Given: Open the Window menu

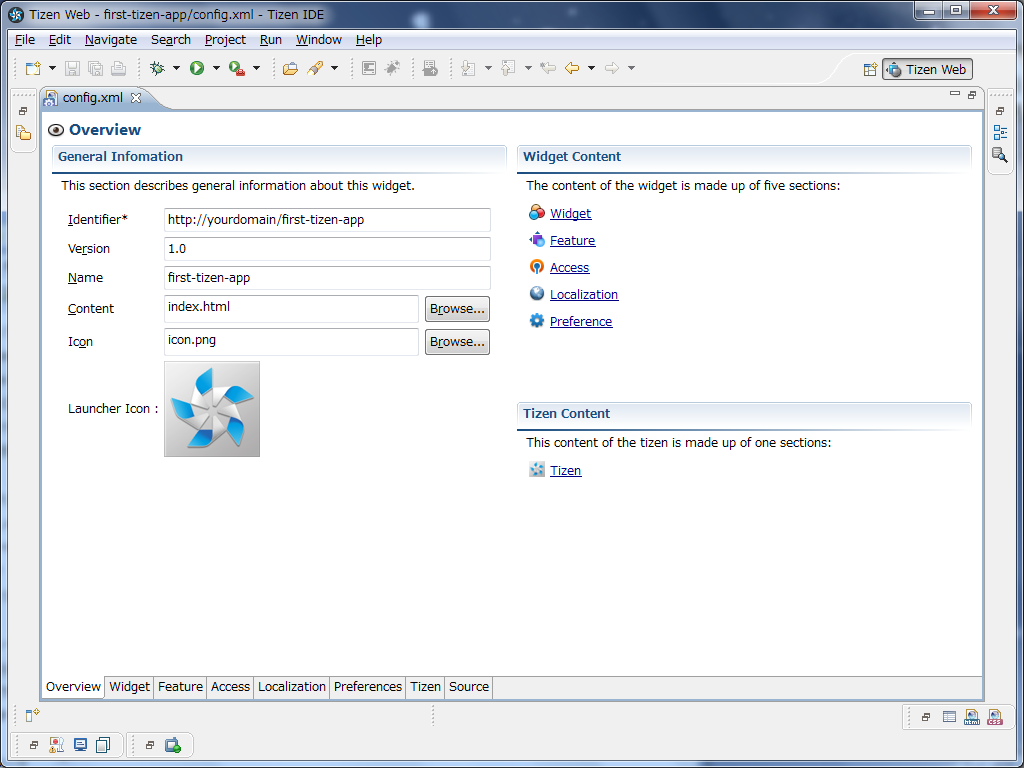Looking at the screenshot, I should (319, 40).
